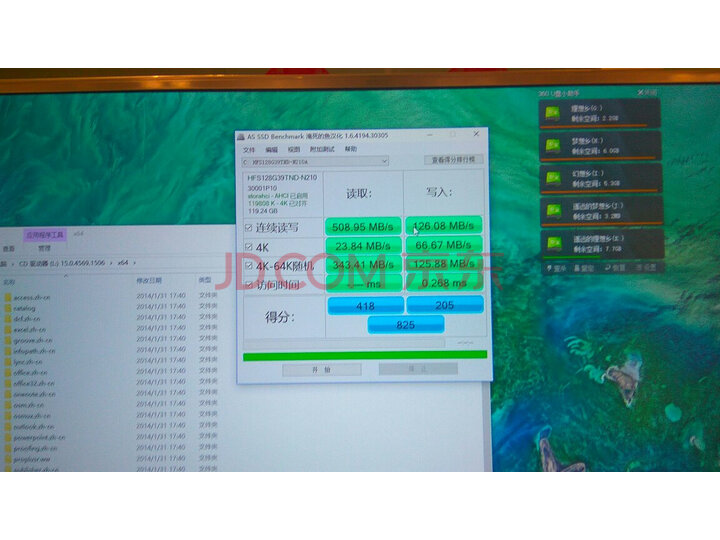
Task: Click the 66.67 MB/s 4K write result
Action: (444, 245)
